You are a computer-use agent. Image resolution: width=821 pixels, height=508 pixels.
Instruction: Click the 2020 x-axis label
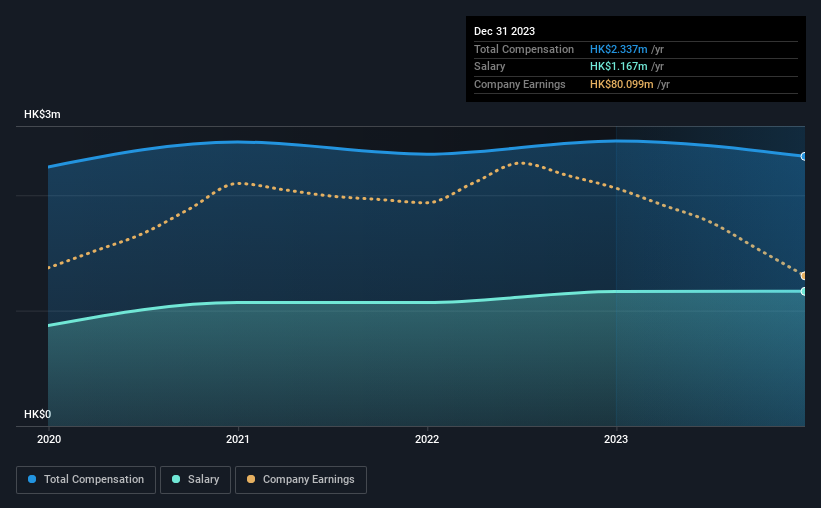click(49, 439)
